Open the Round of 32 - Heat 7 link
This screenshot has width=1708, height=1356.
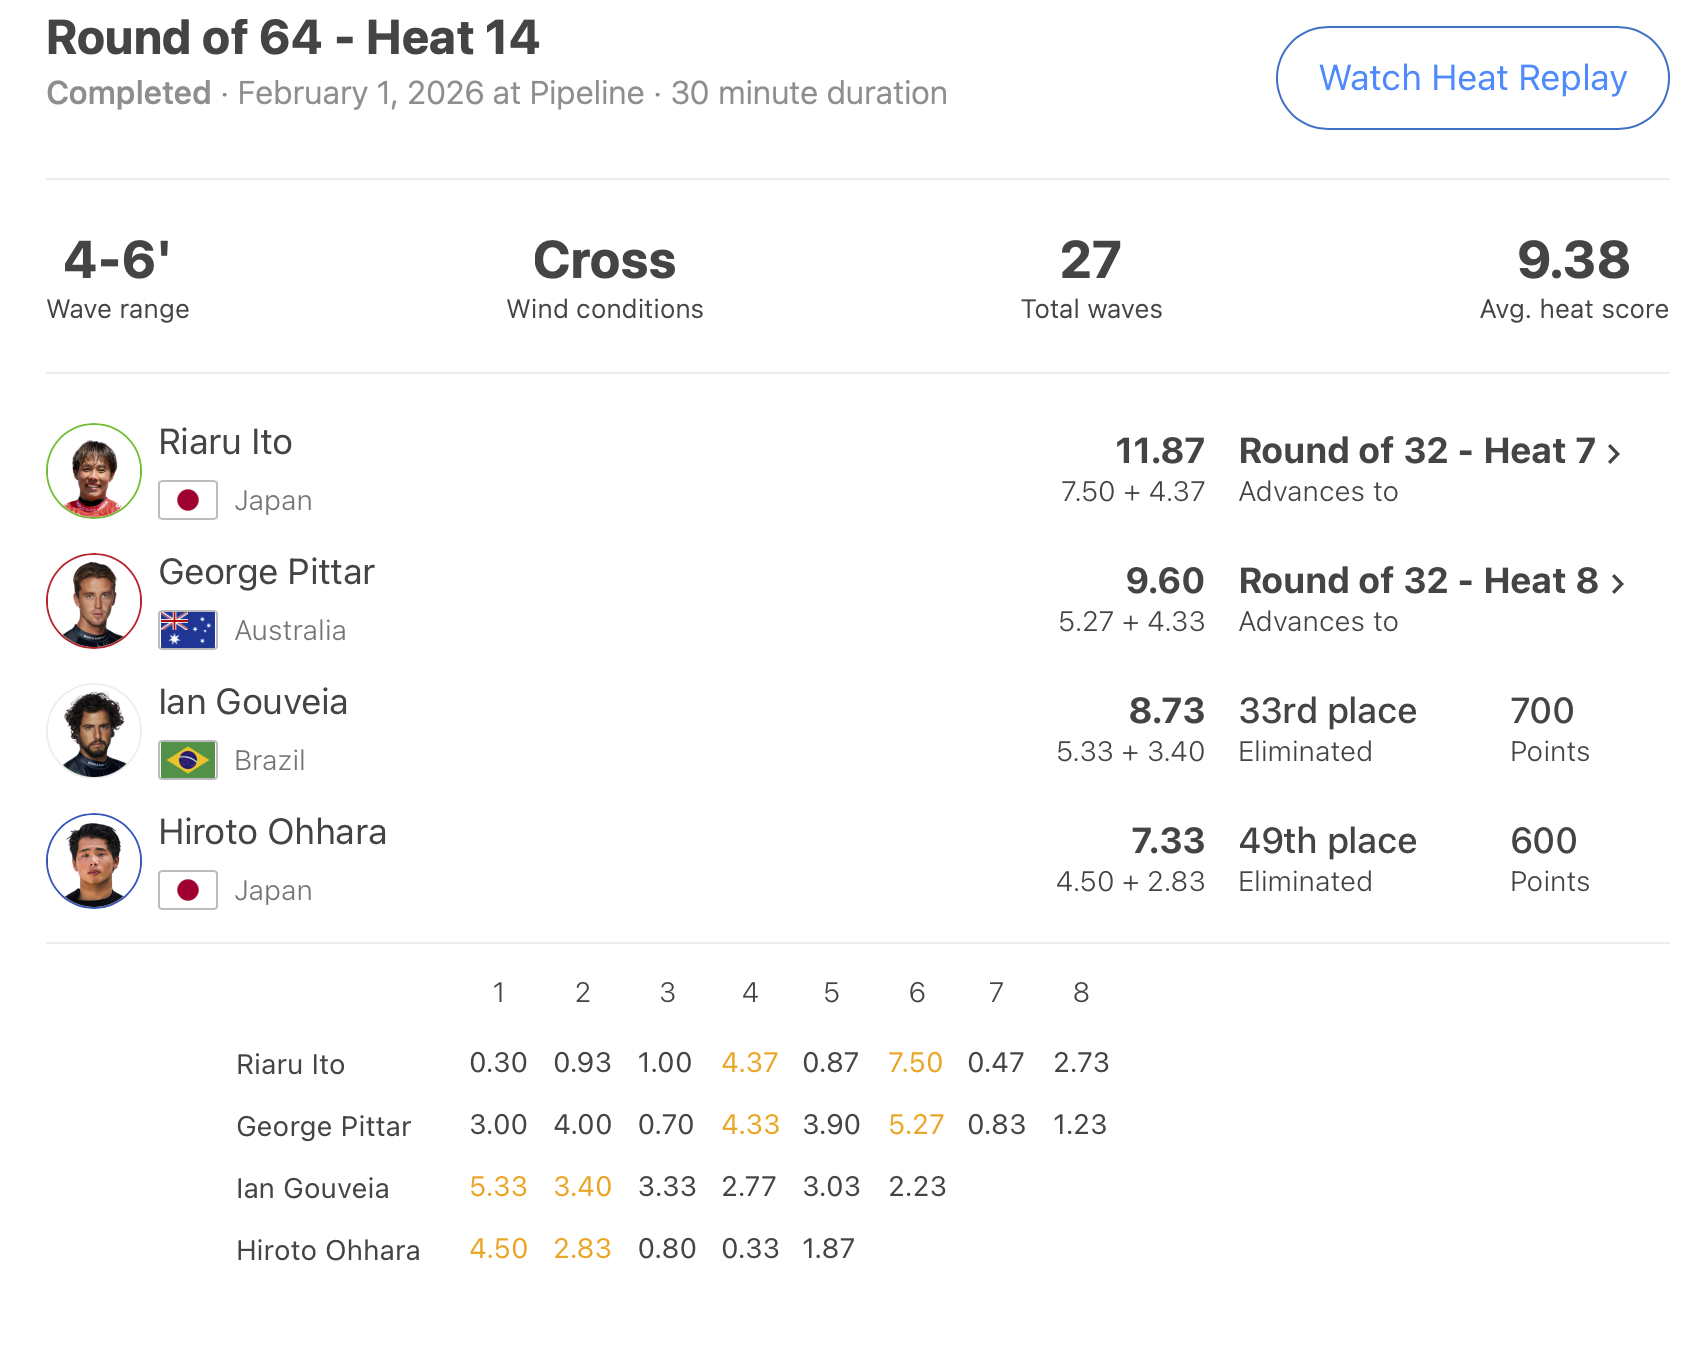click(x=1416, y=451)
